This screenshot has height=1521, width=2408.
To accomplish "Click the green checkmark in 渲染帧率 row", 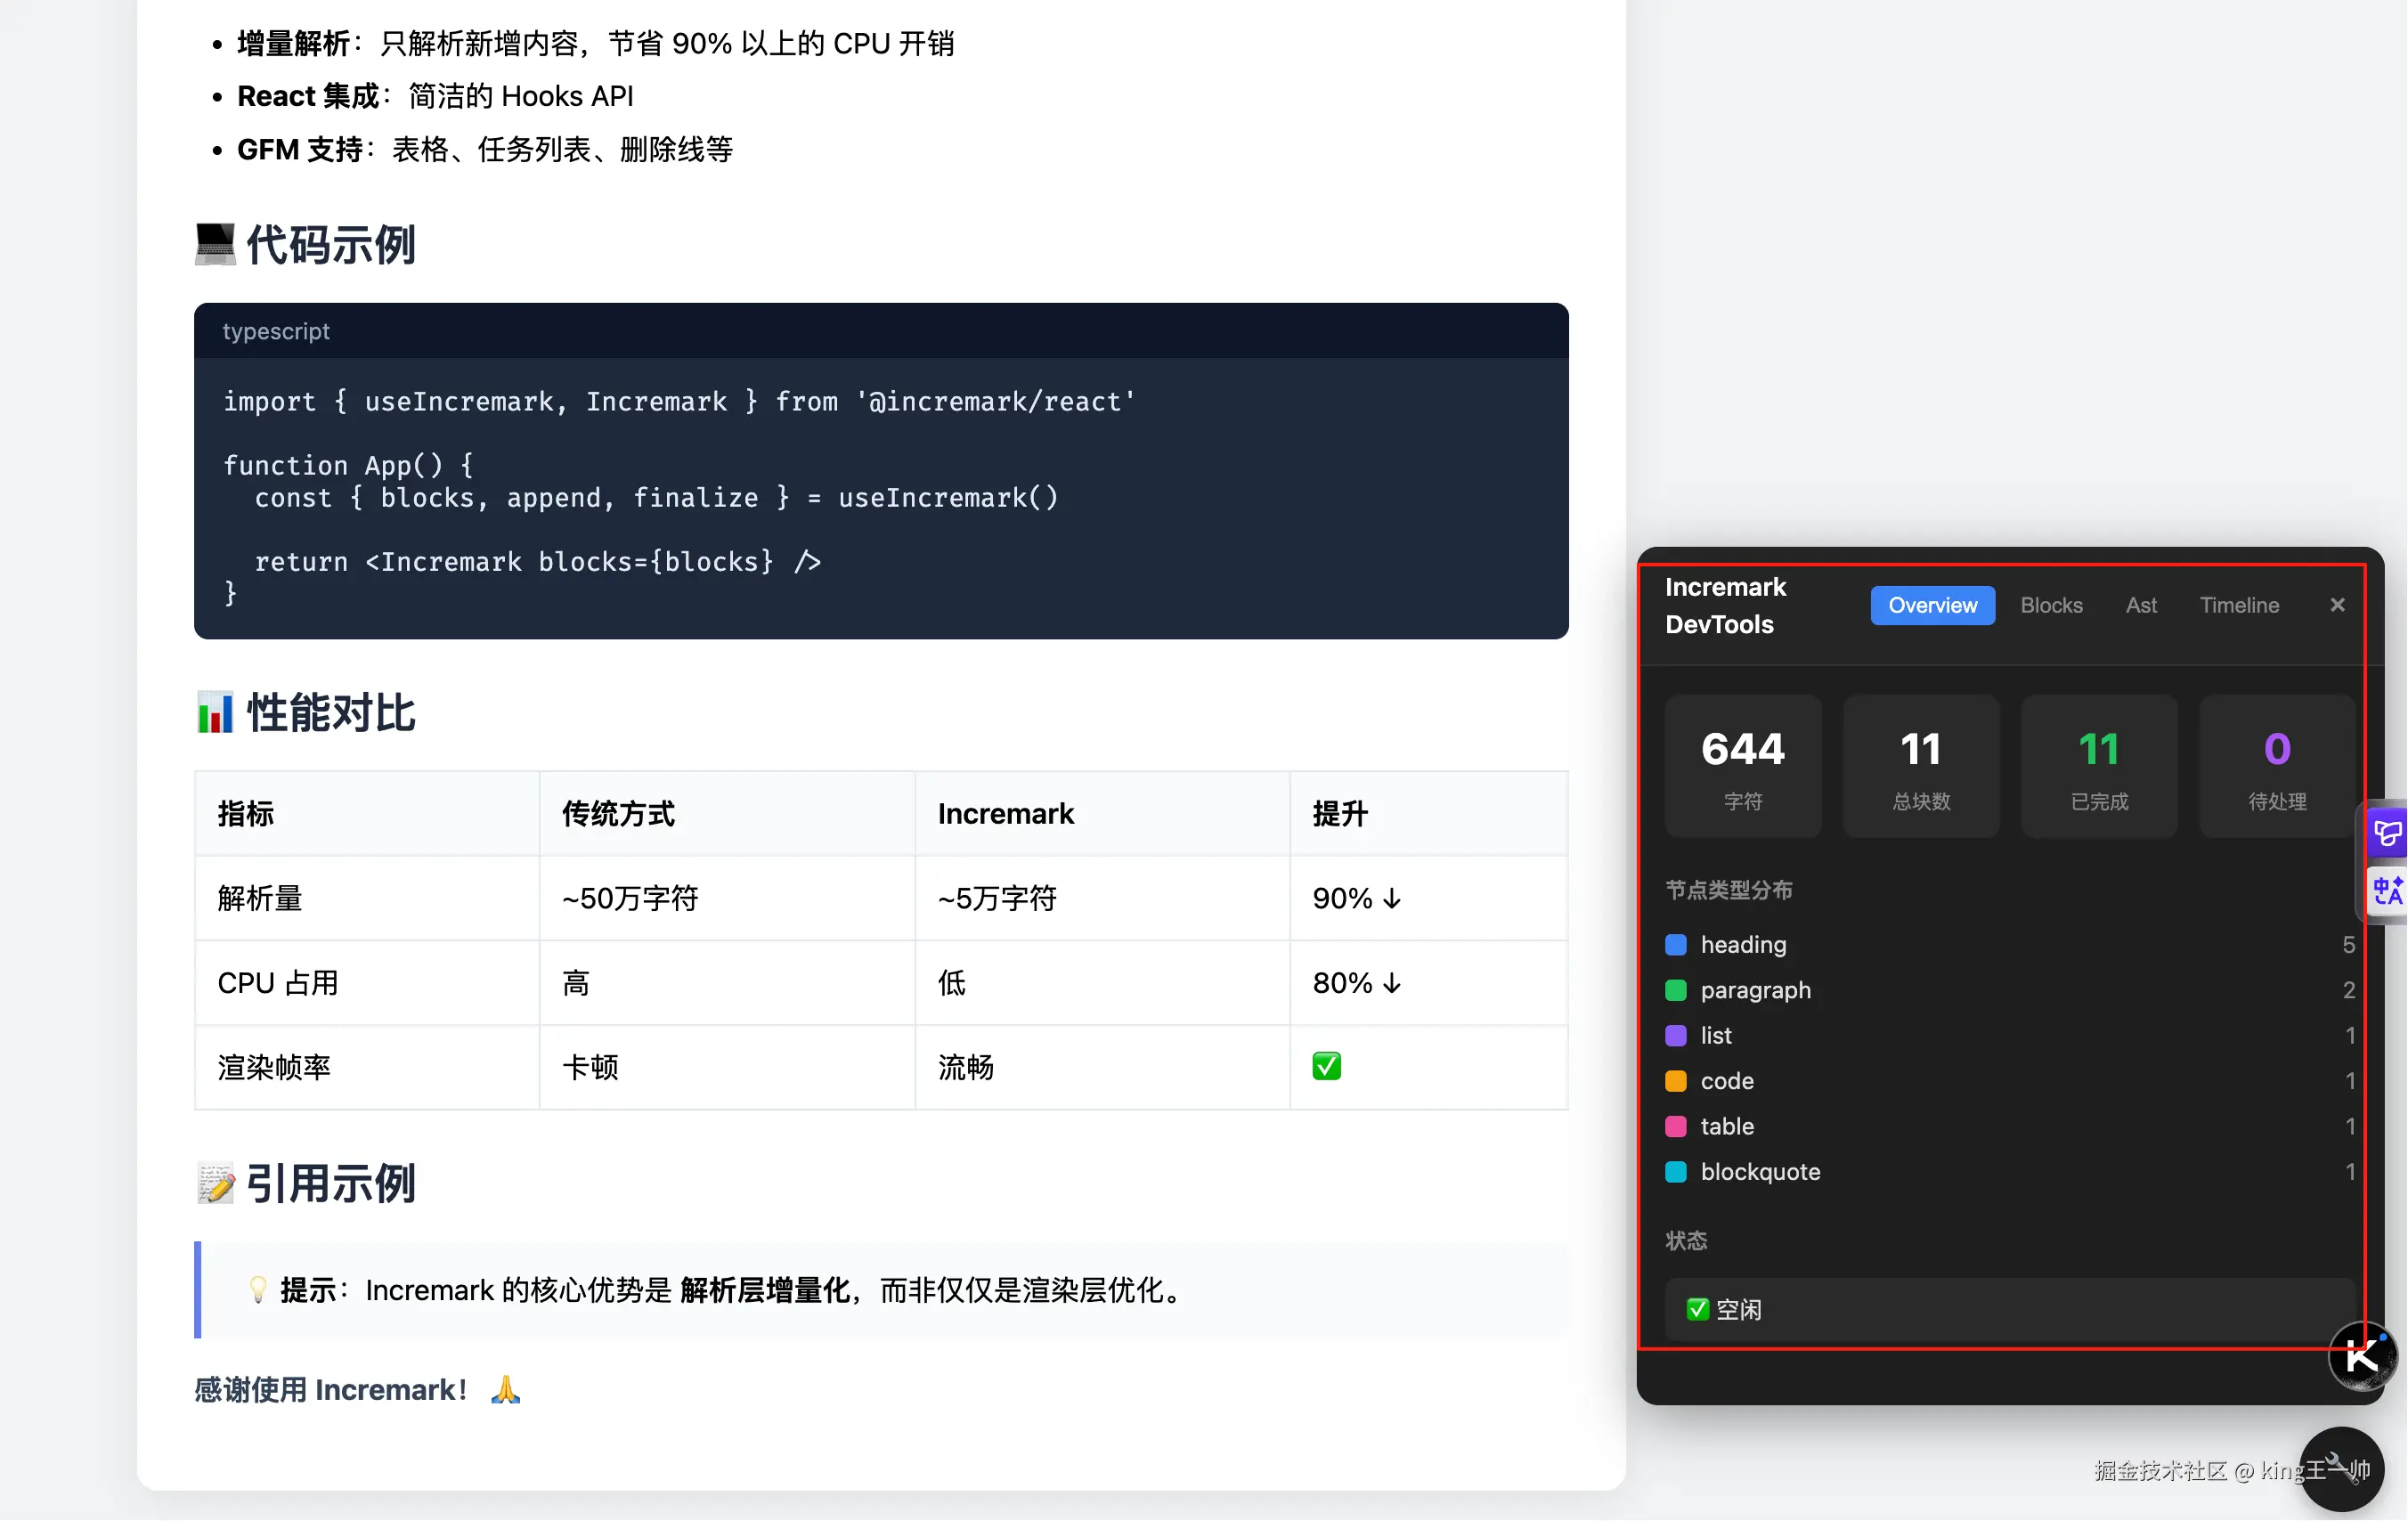I will 1326,1066.
